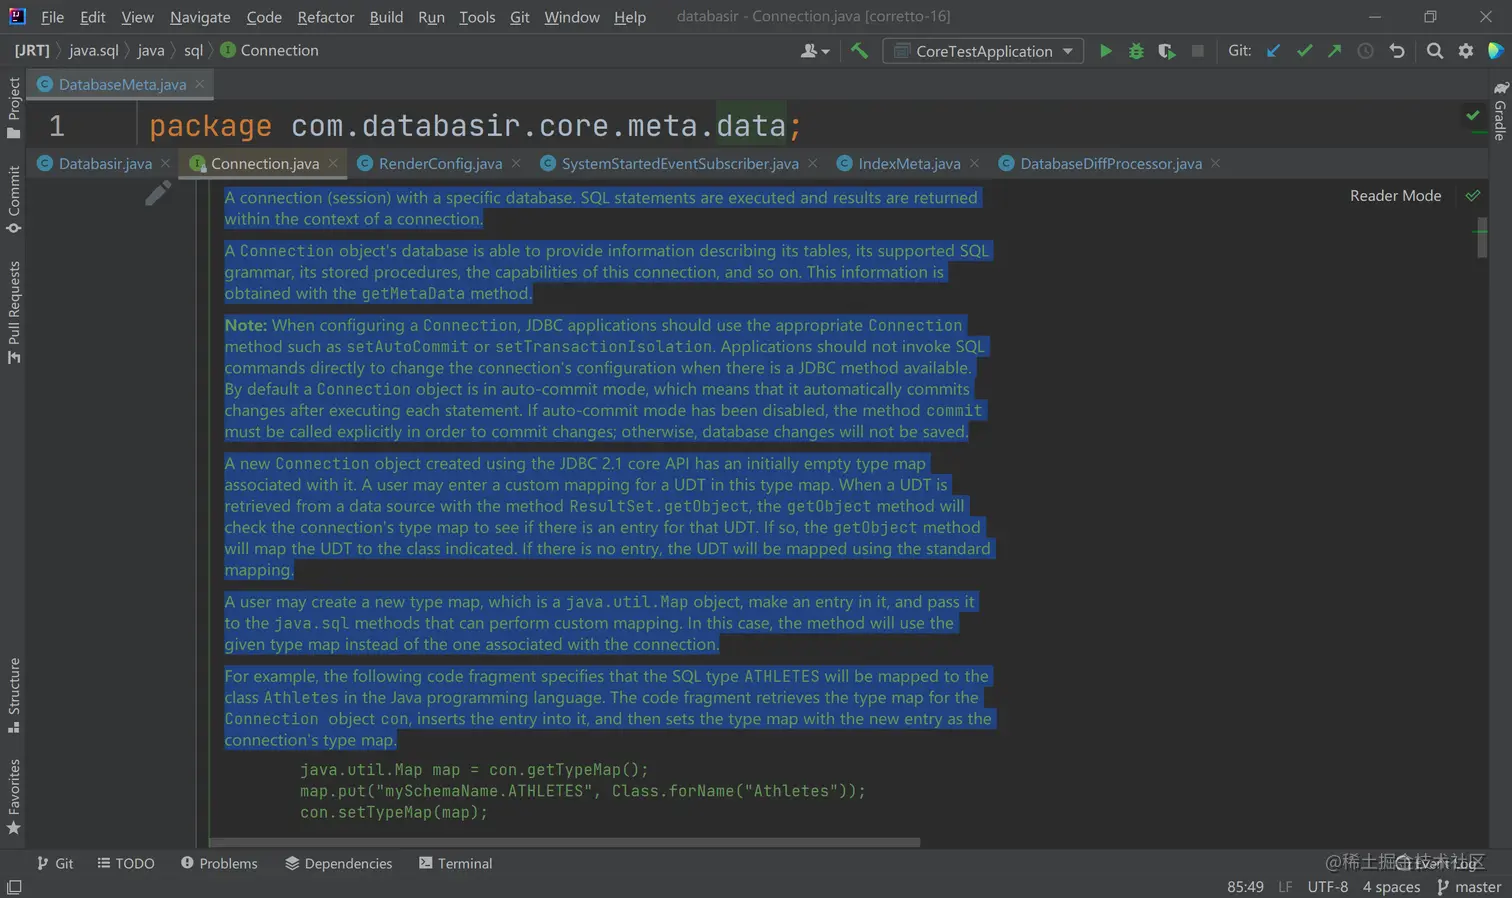The width and height of the screenshot is (1512, 898).
Task: Open the Git tool window at bottom
Action: (55, 863)
